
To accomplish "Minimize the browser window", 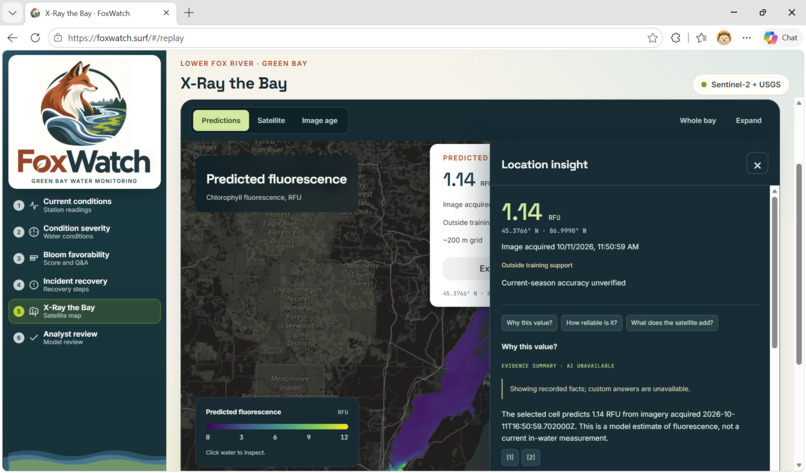I will (734, 12).
